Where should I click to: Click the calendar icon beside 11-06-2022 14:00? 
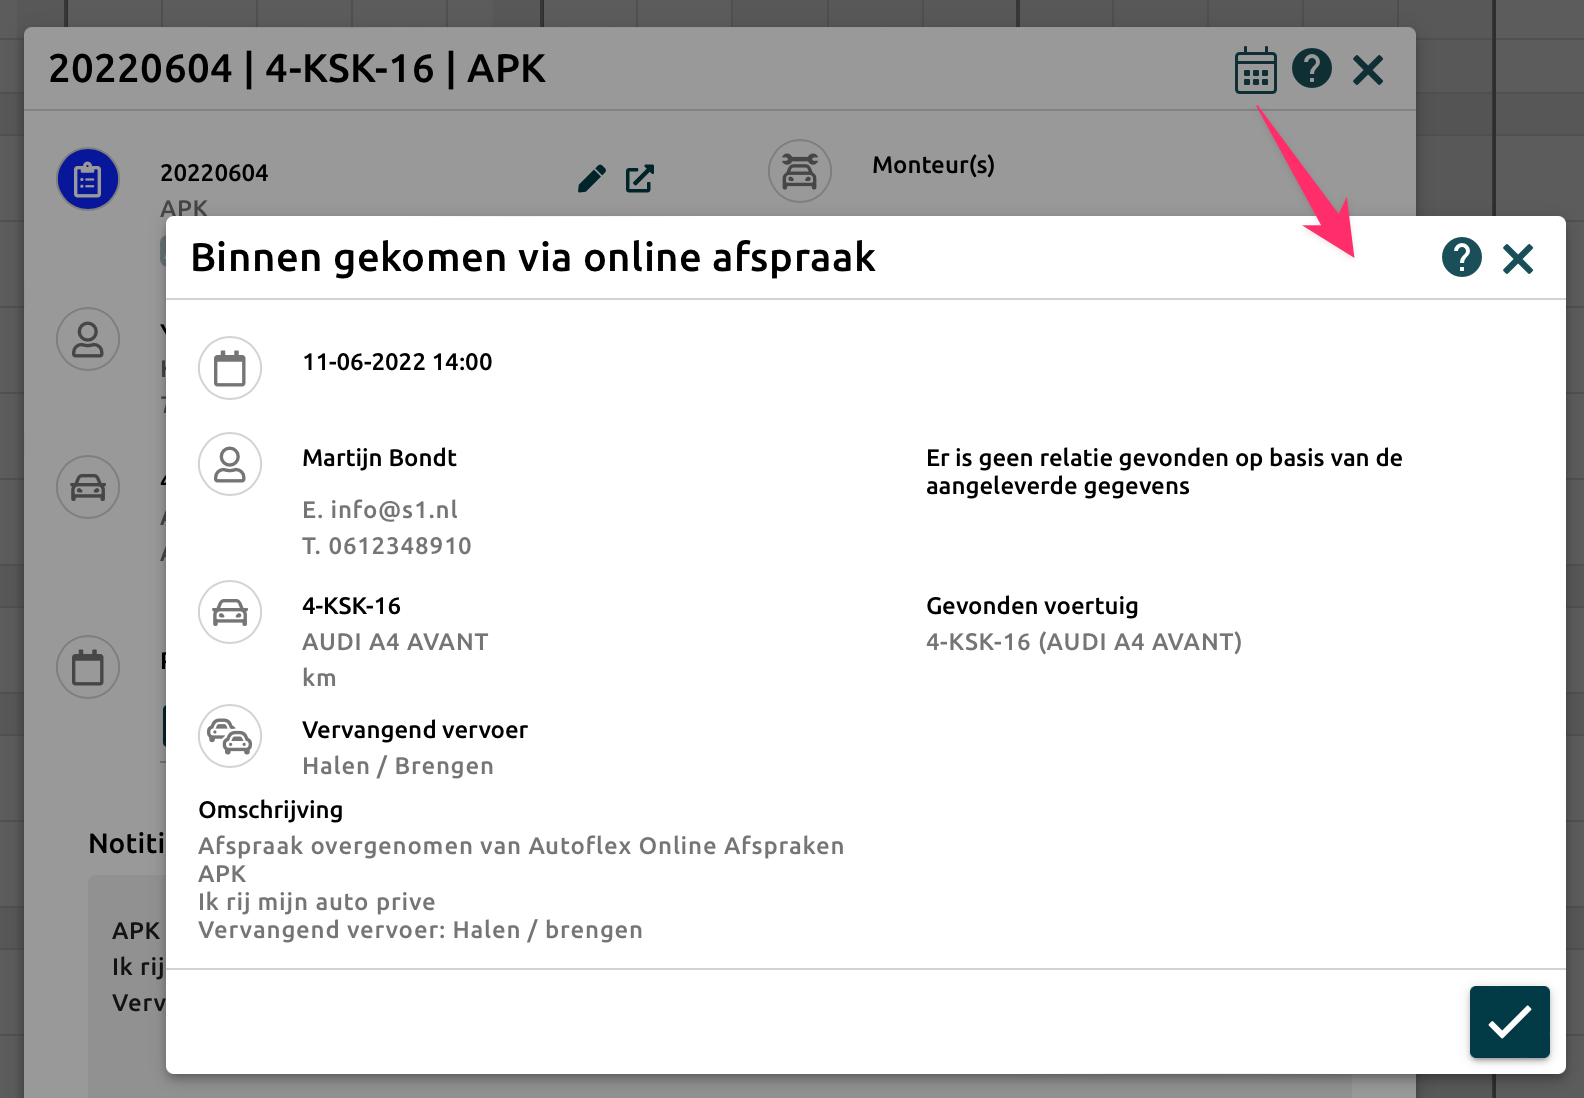230,368
